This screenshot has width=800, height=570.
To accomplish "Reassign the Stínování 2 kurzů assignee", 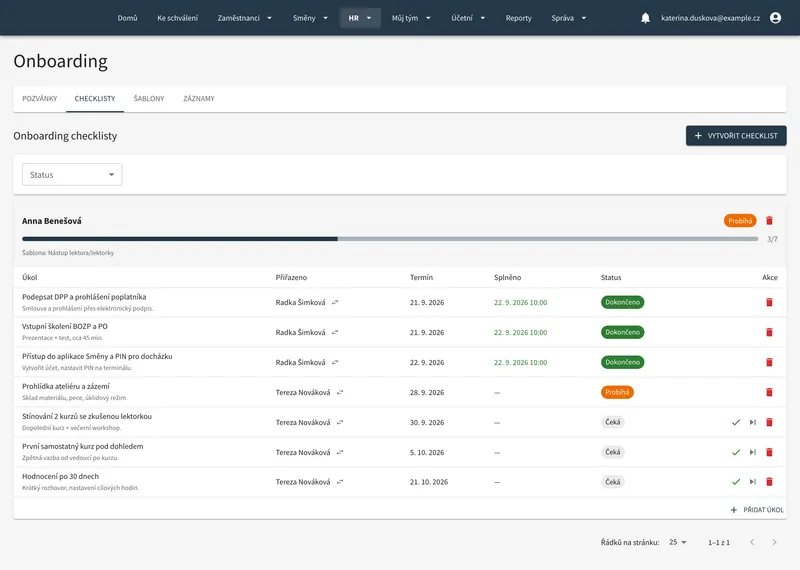I will coord(340,423).
